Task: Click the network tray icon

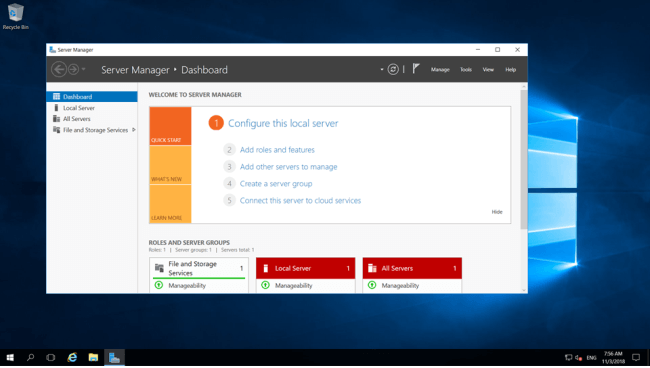Action: (x=568, y=357)
